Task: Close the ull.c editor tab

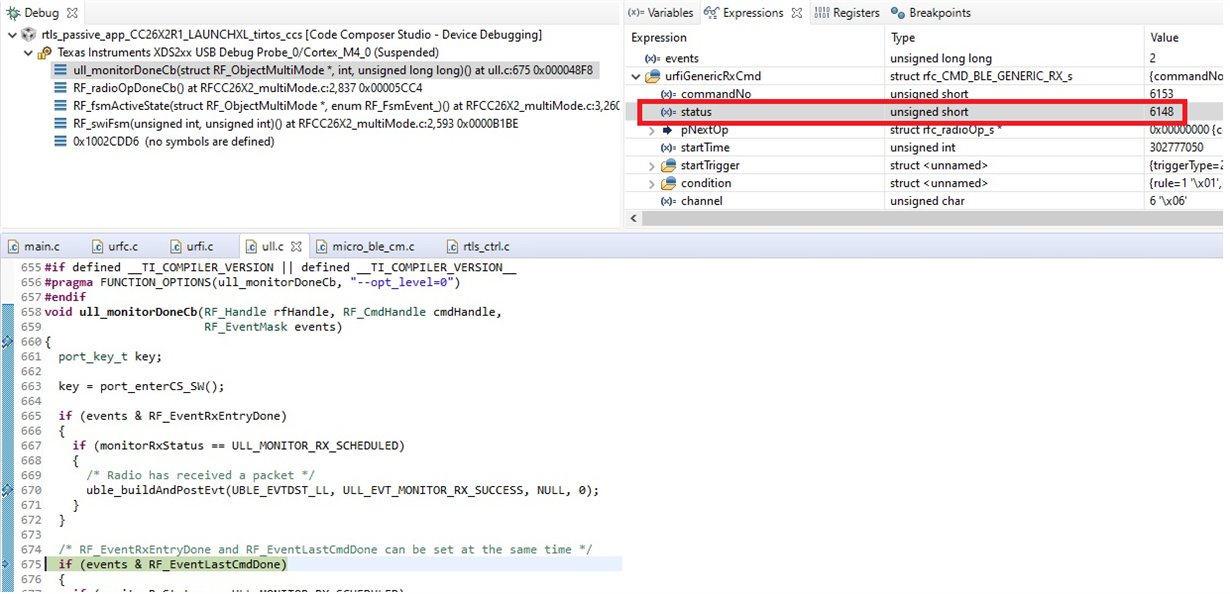Action: (x=295, y=246)
